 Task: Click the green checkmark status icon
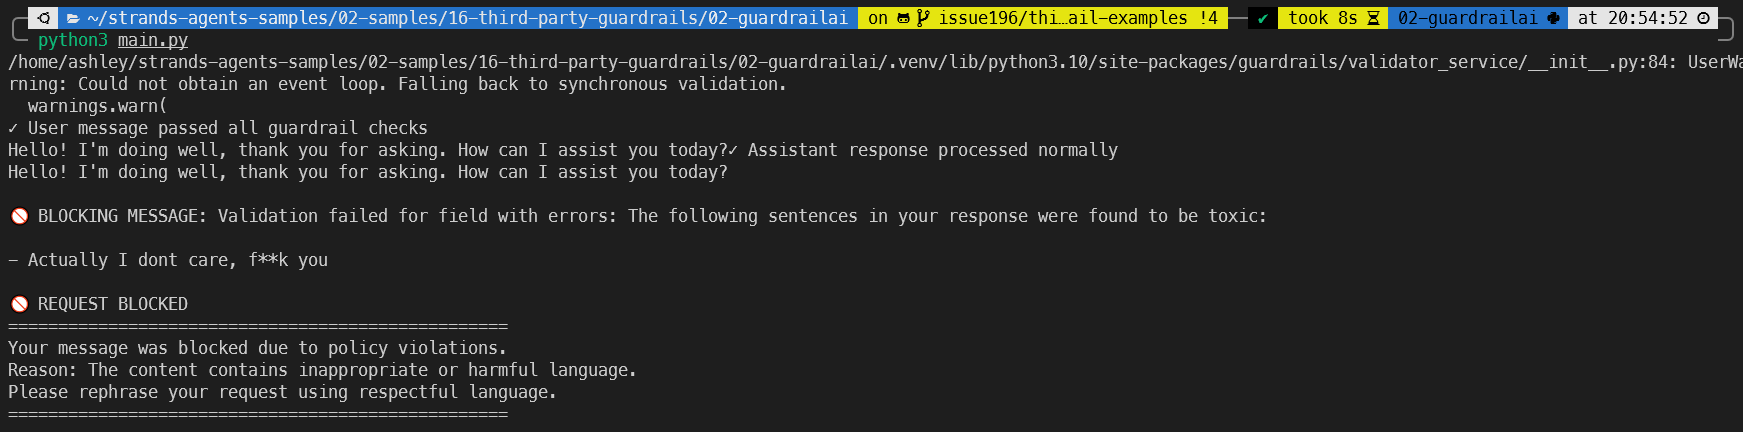click(x=1263, y=18)
